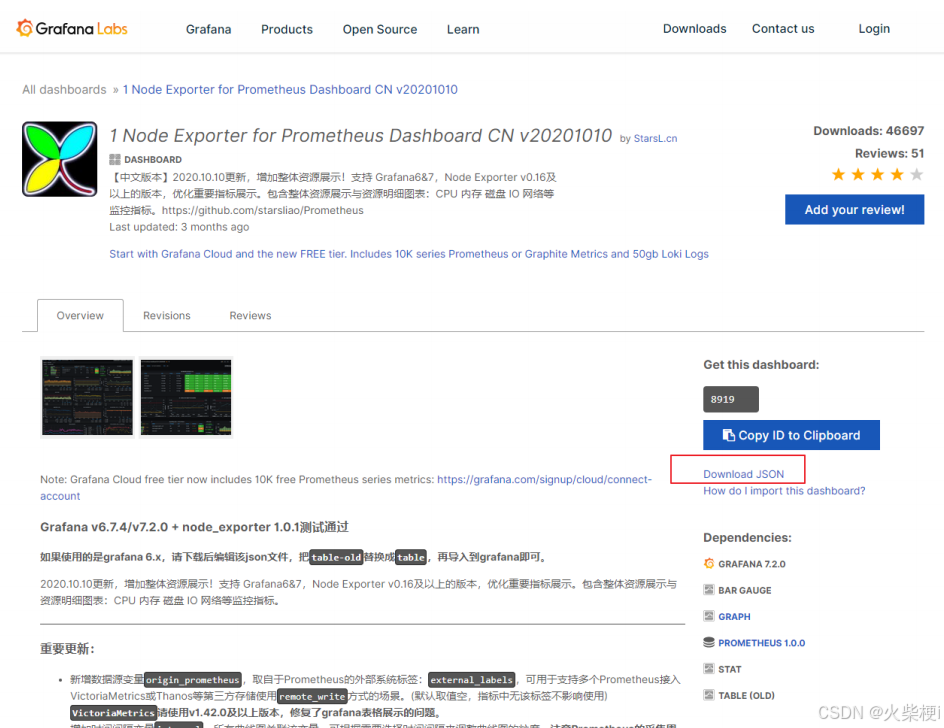This screenshot has width=944, height=728.
Task: Click the Get this dashboard: heading
Action: coord(761,364)
